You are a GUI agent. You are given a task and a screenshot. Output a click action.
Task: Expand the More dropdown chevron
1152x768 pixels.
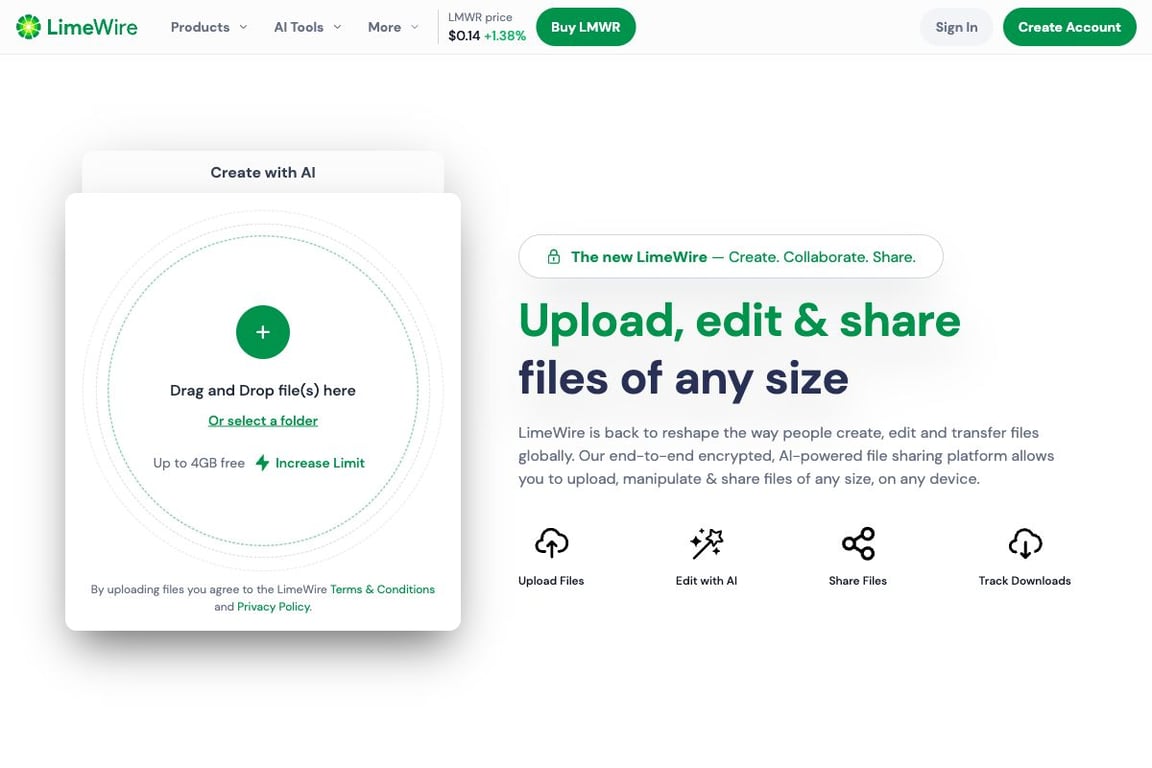click(x=414, y=27)
